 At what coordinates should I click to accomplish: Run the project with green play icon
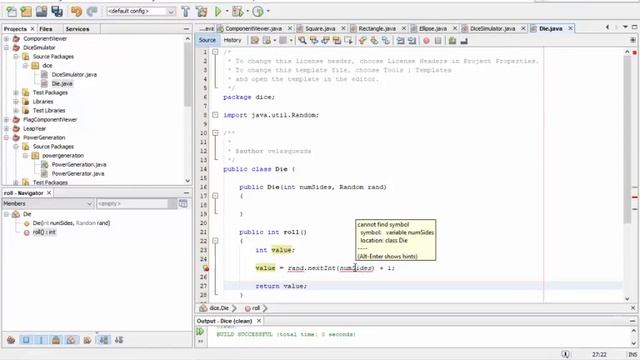point(218,11)
